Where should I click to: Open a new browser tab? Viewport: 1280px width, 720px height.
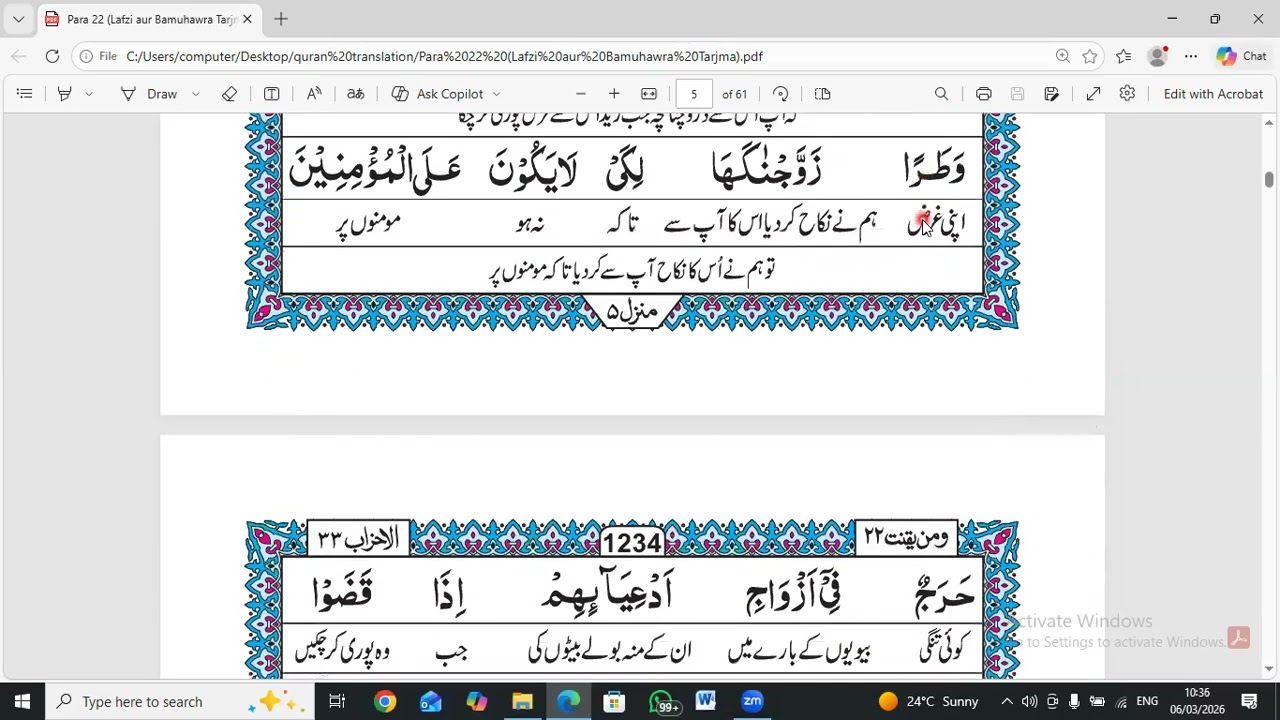281,19
